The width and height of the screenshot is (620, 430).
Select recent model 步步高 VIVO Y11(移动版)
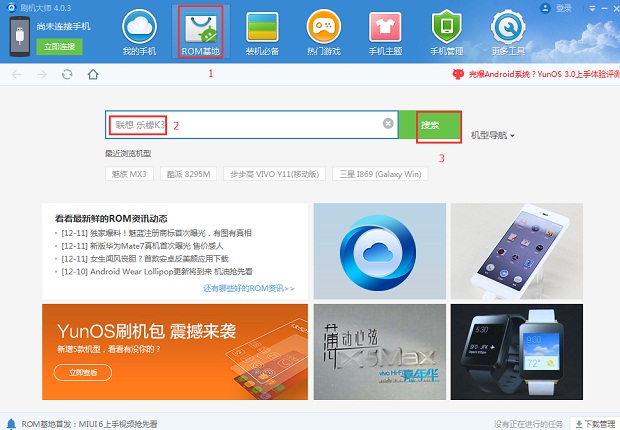(x=274, y=174)
